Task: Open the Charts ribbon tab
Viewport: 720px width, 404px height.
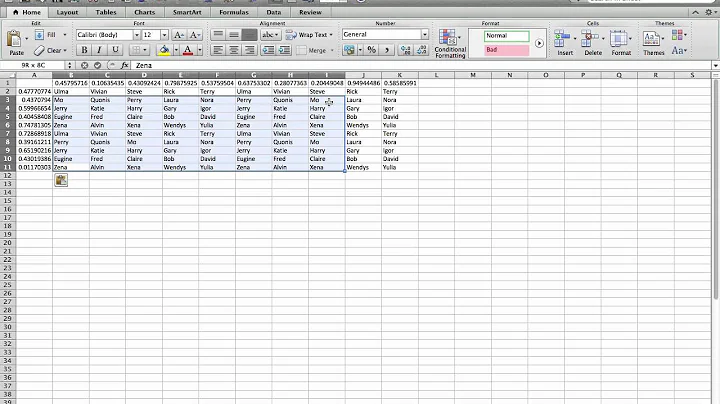Action: (x=145, y=13)
